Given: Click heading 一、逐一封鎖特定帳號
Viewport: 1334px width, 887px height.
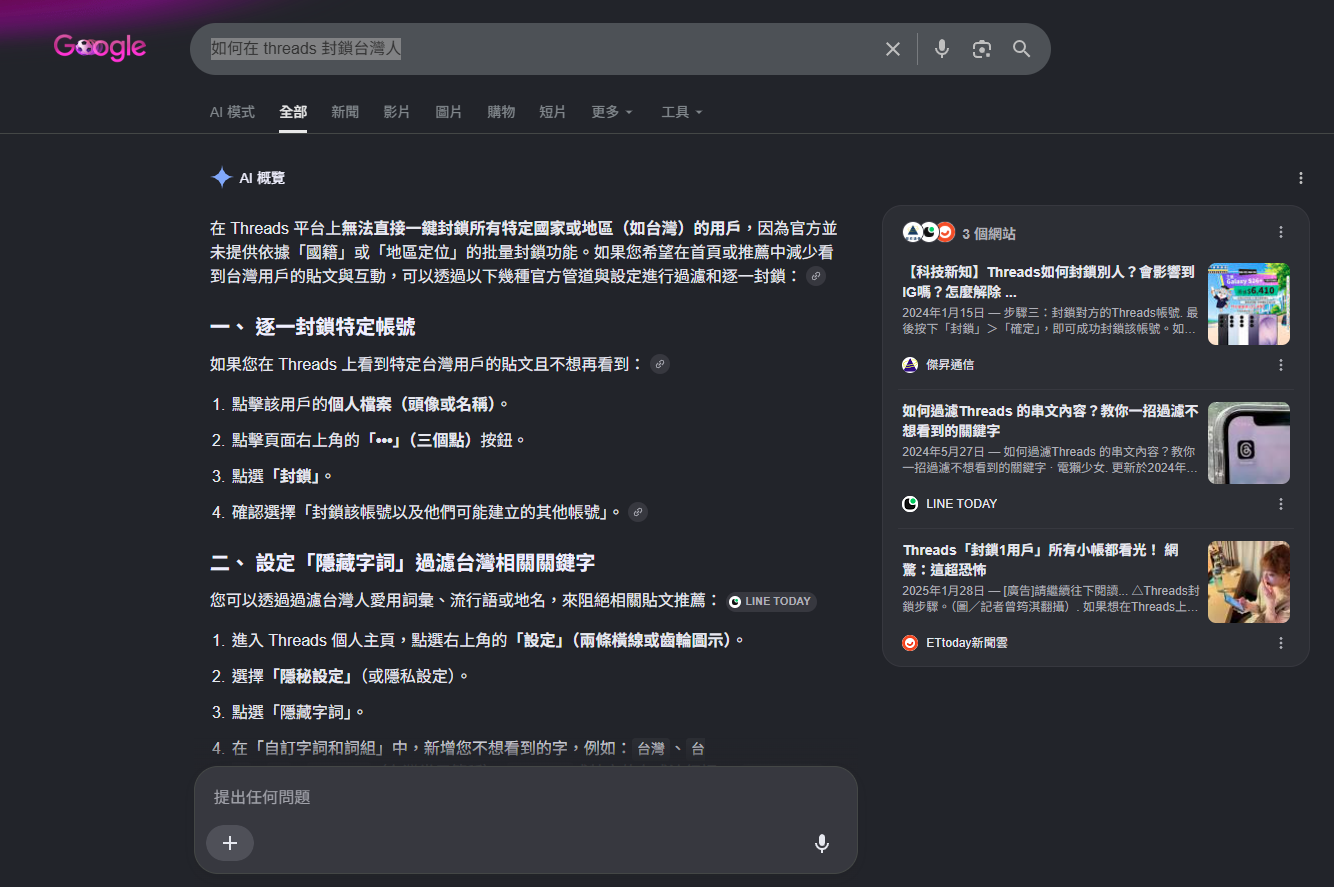Looking at the screenshot, I should pos(313,327).
